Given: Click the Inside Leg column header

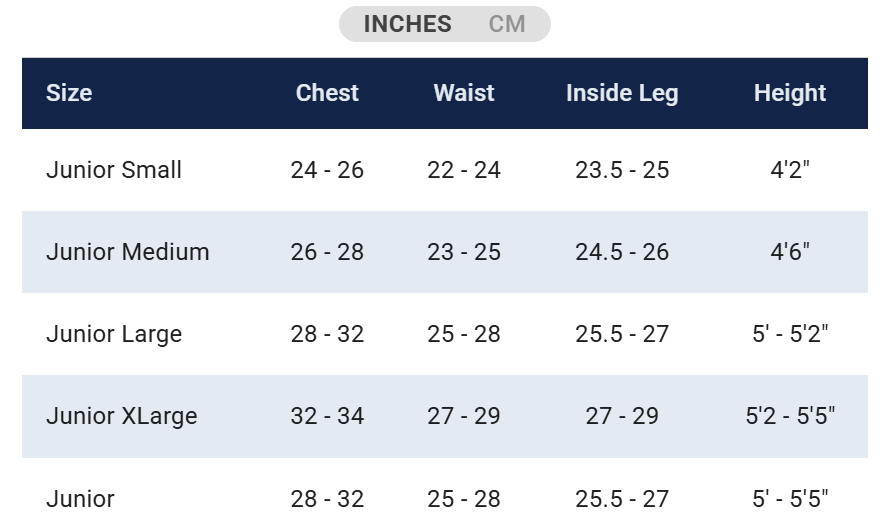Looking at the screenshot, I should tap(622, 93).
